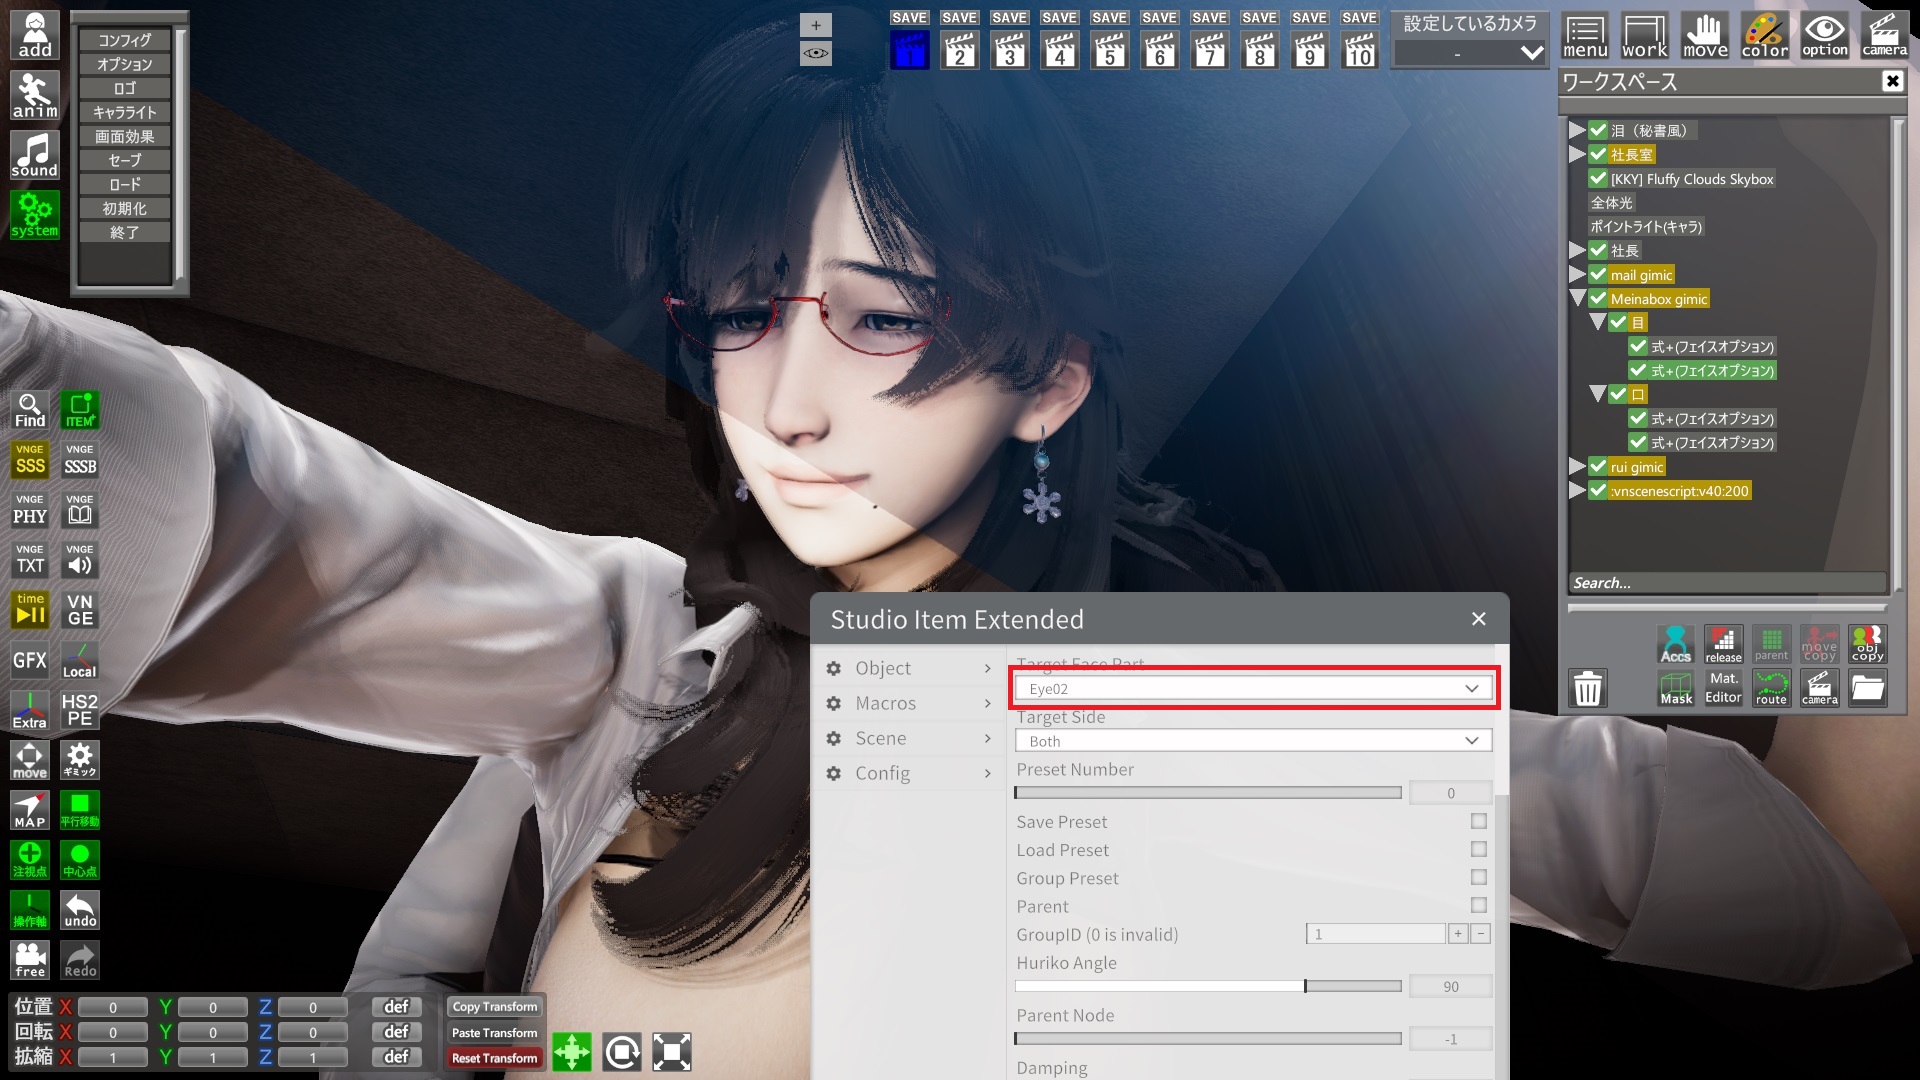Toggle the Load Preset checkbox
This screenshot has height=1080, width=1920.
pyautogui.click(x=1479, y=849)
